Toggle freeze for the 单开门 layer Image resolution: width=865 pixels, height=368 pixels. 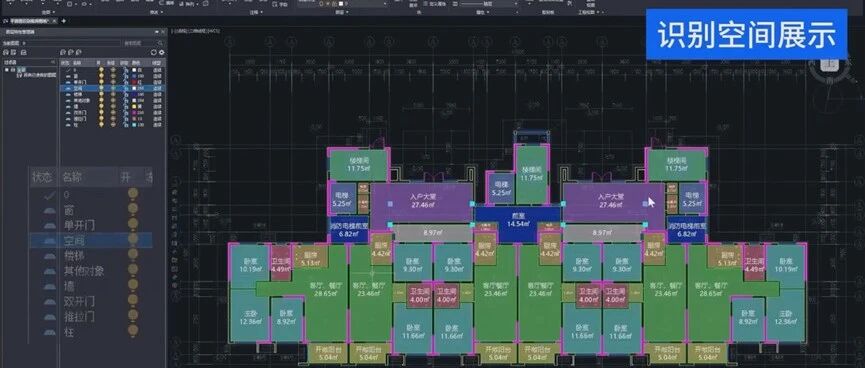click(113, 82)
